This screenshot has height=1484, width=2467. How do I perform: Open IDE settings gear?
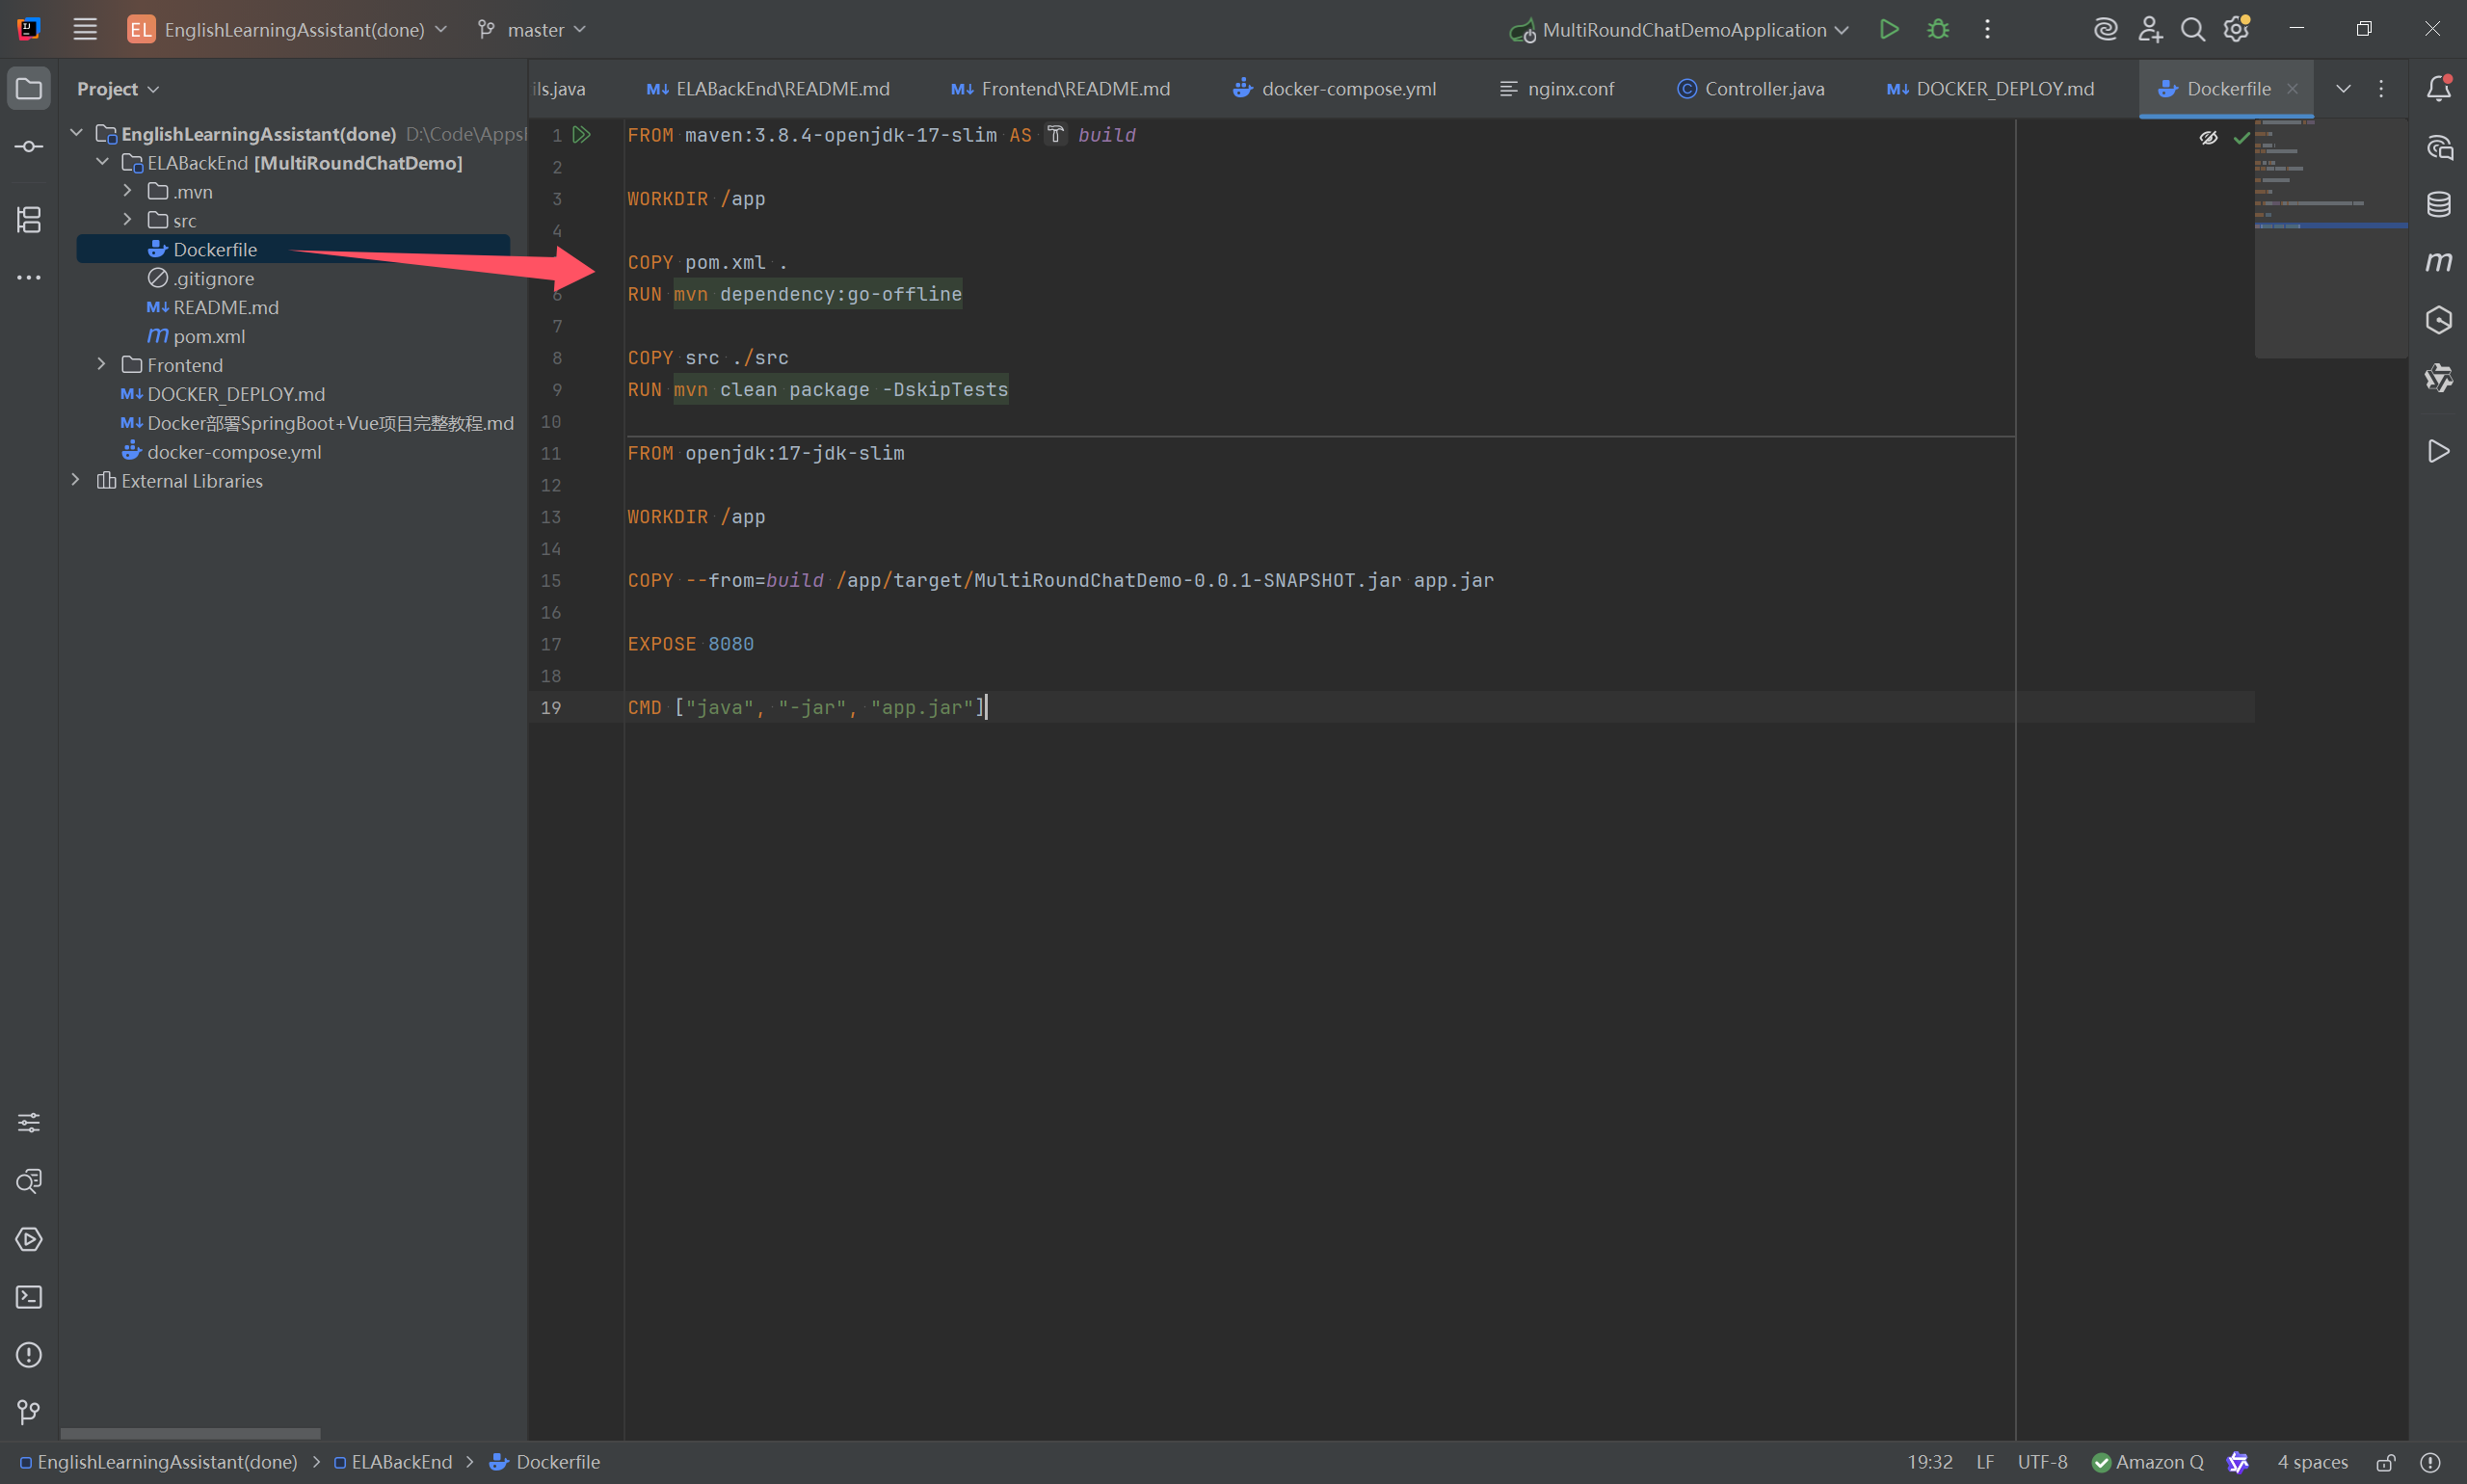[2237, 29]
